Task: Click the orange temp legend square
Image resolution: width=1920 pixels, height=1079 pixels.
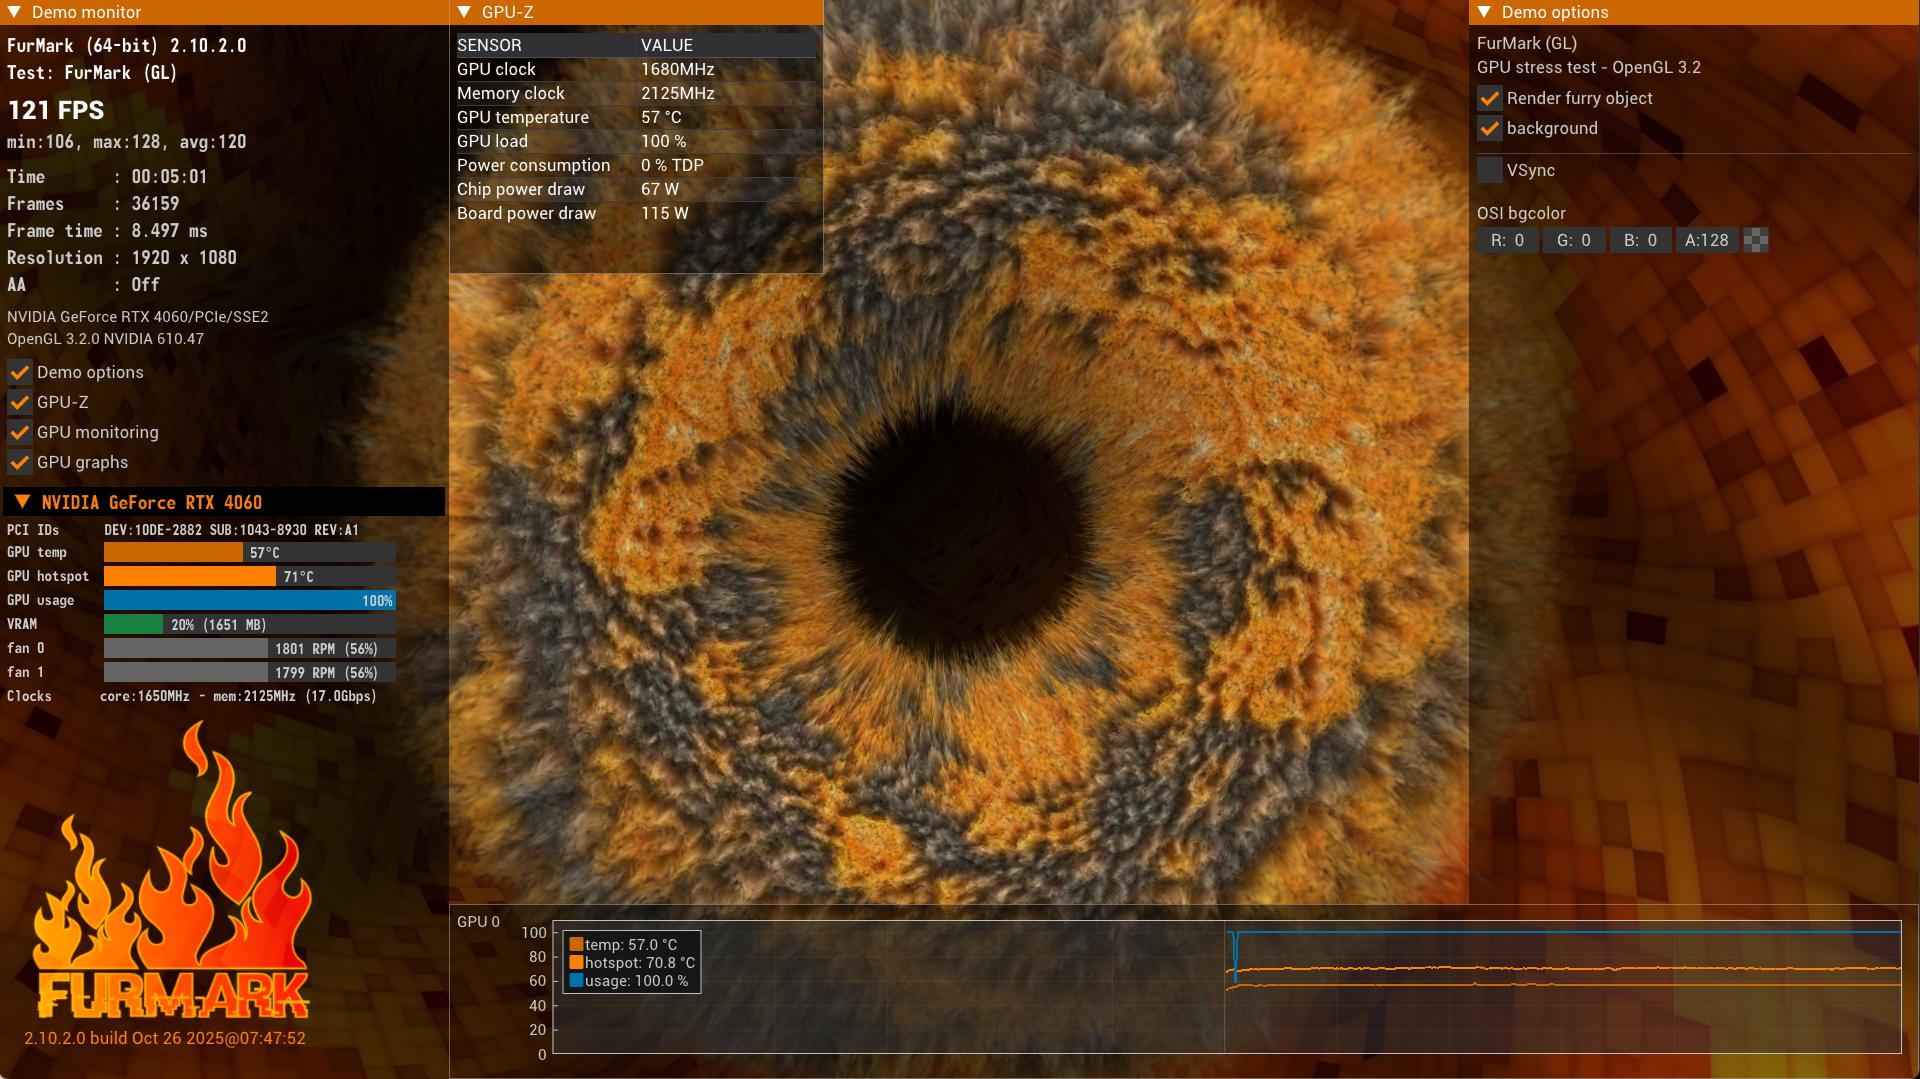Action: 576,944
